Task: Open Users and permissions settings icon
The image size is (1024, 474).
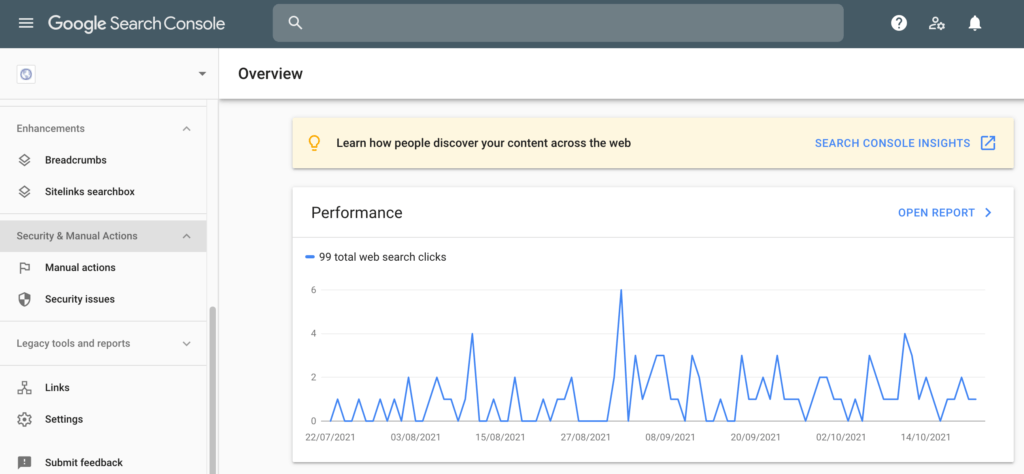Action: 937,23
